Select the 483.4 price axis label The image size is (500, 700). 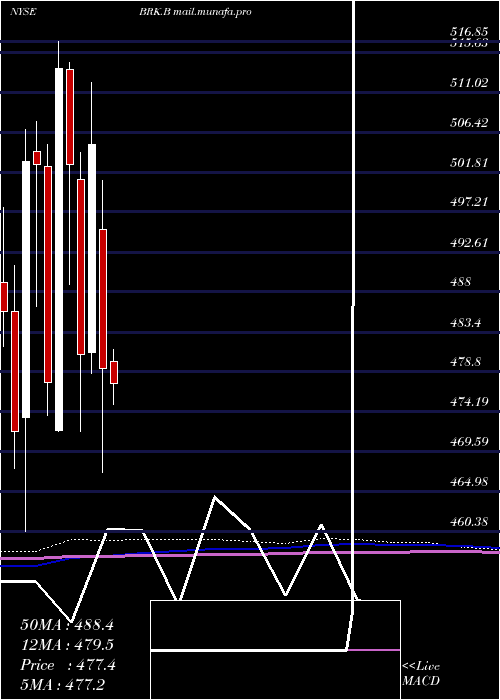pos(465,322)
